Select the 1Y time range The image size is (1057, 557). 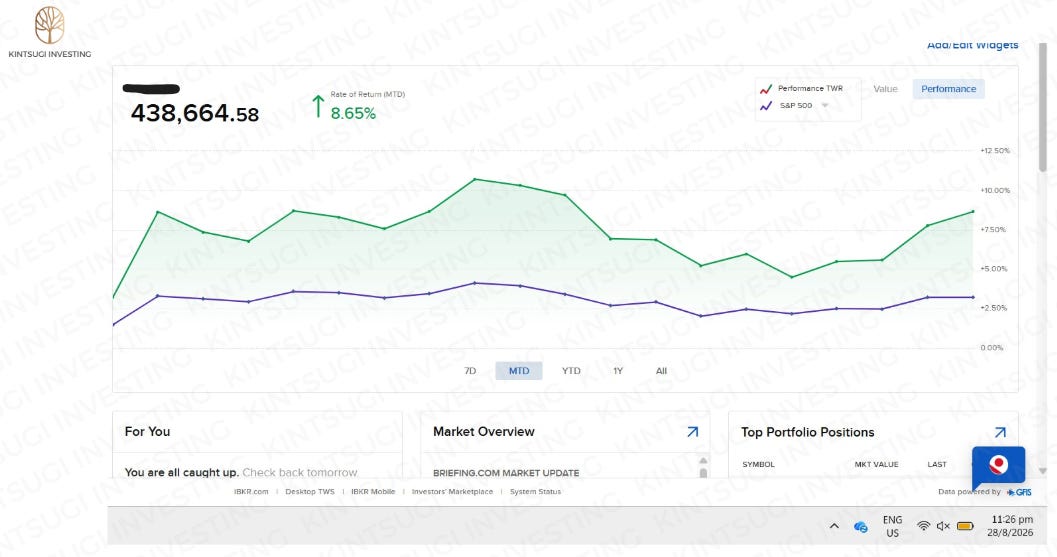click(x=617, y=371)
